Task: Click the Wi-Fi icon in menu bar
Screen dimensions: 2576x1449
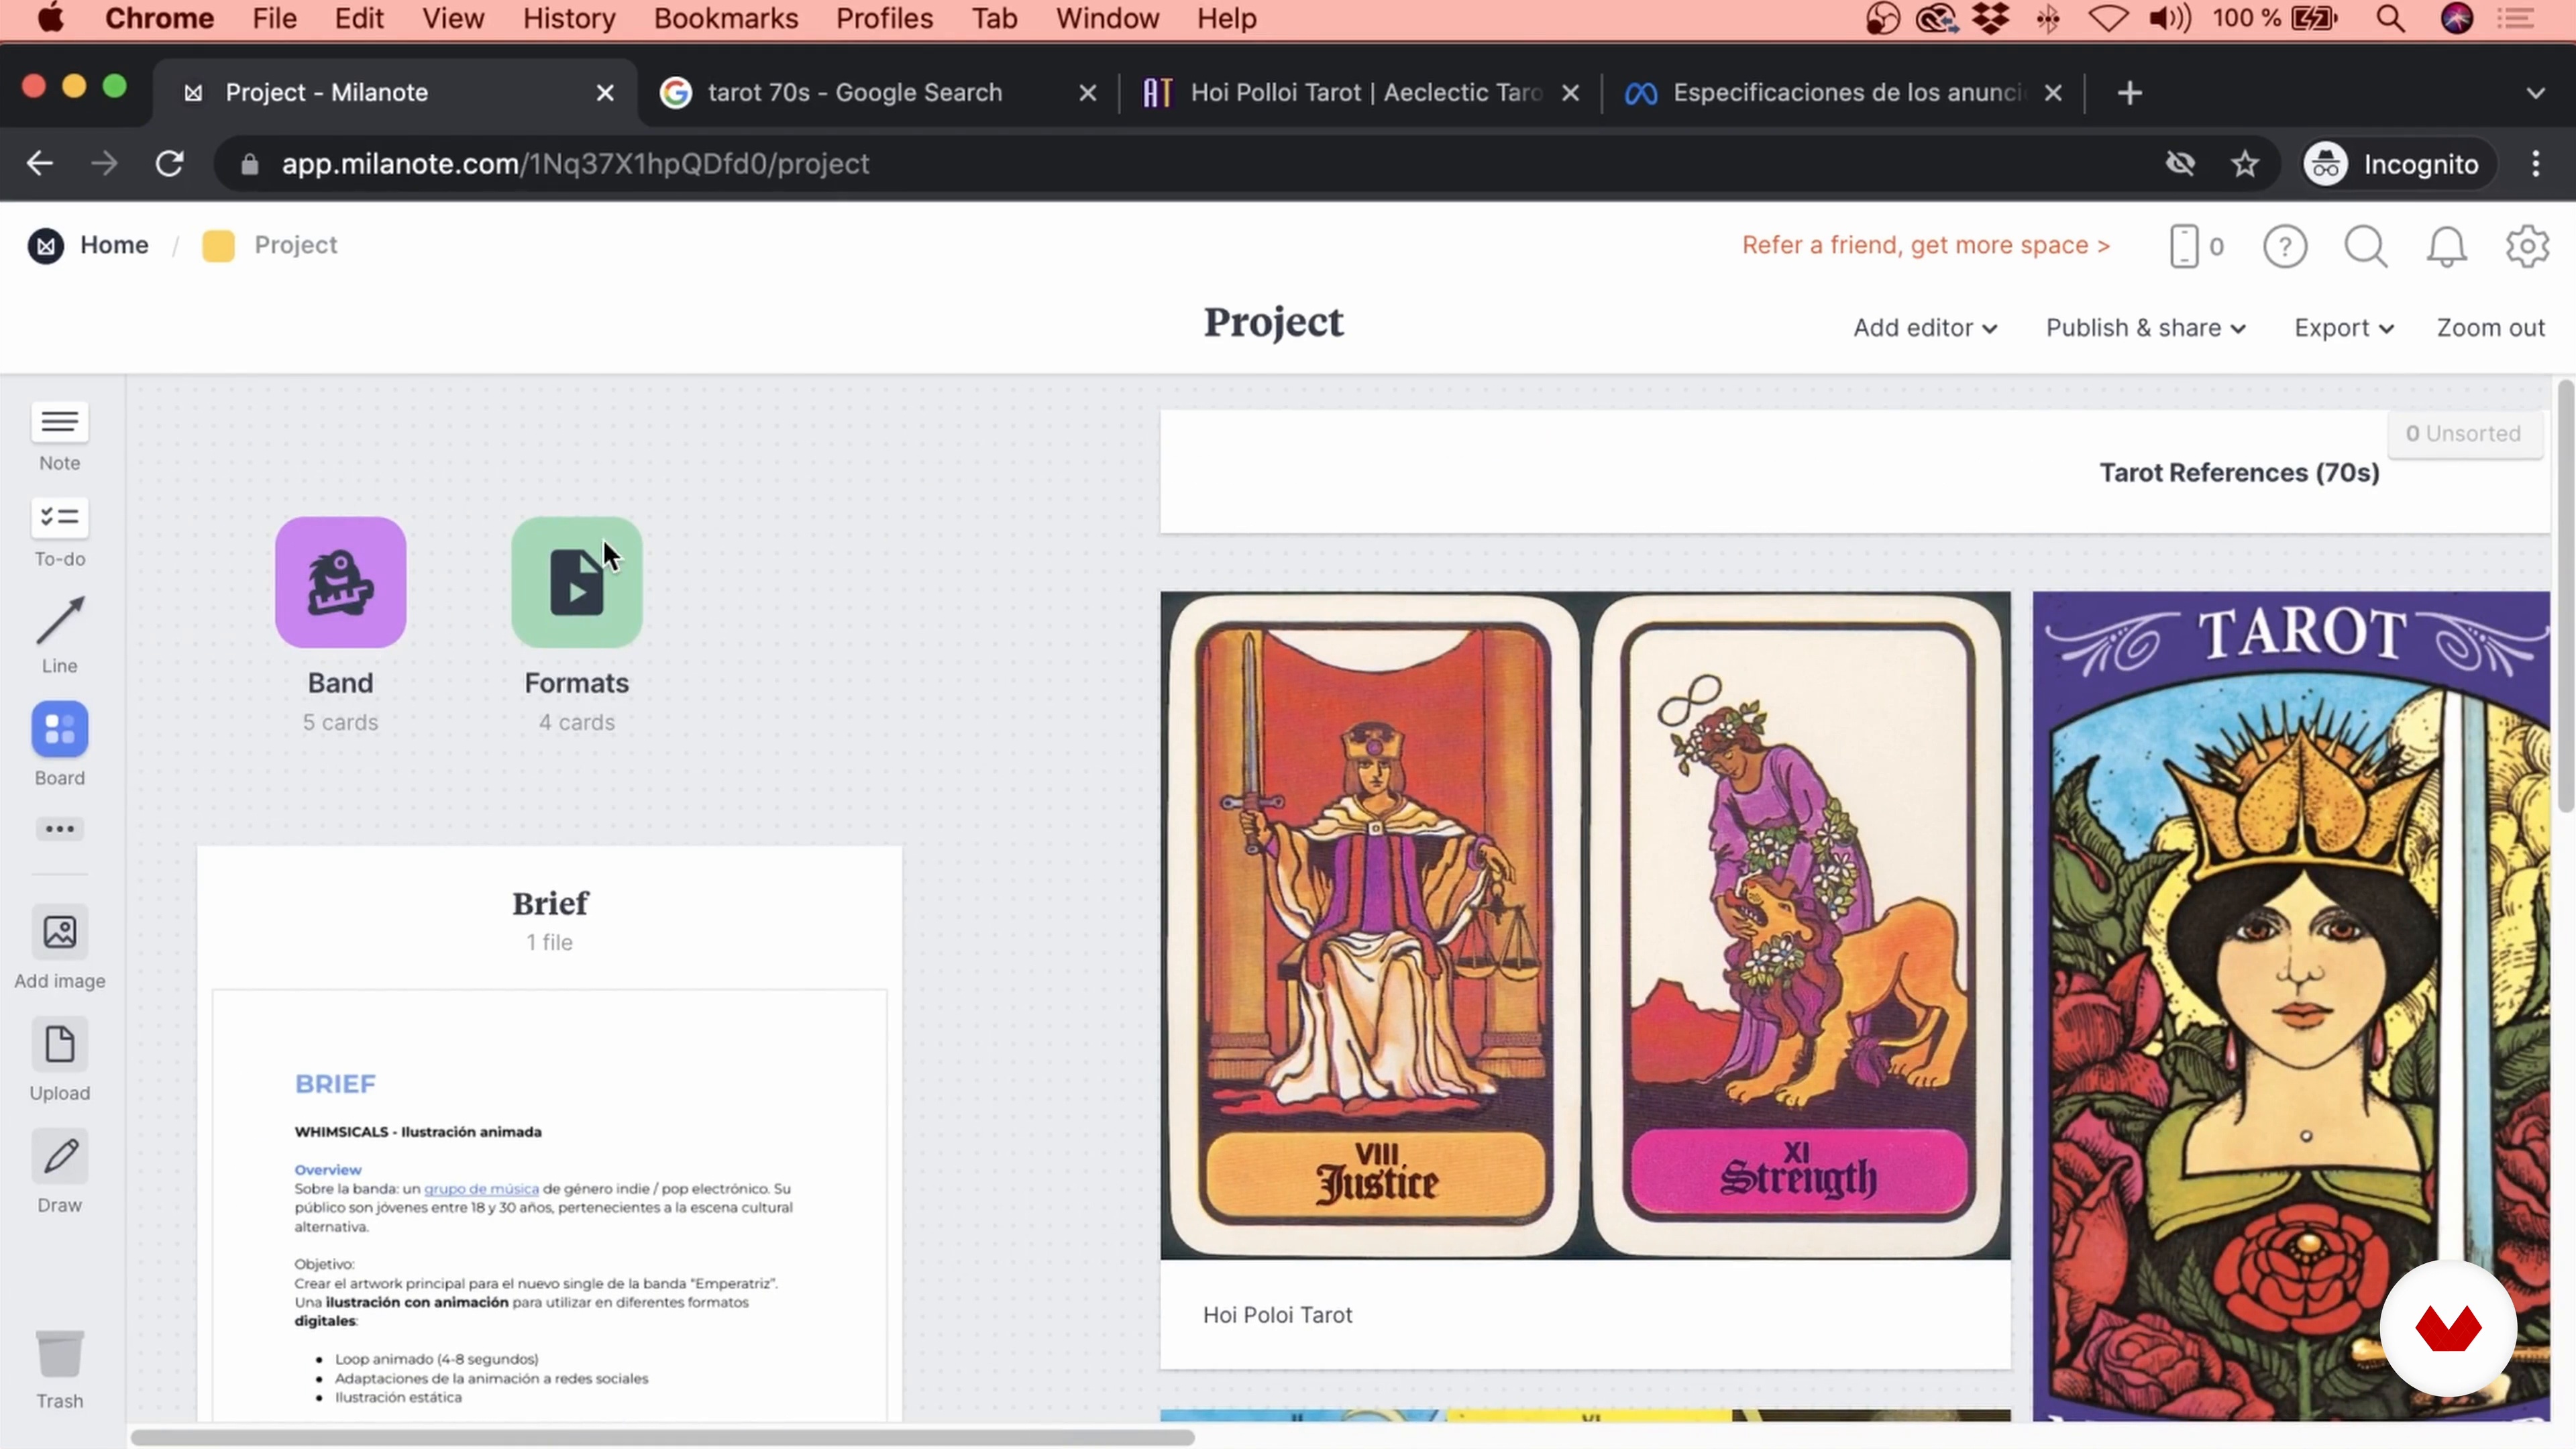Action: pos(2108,19)
